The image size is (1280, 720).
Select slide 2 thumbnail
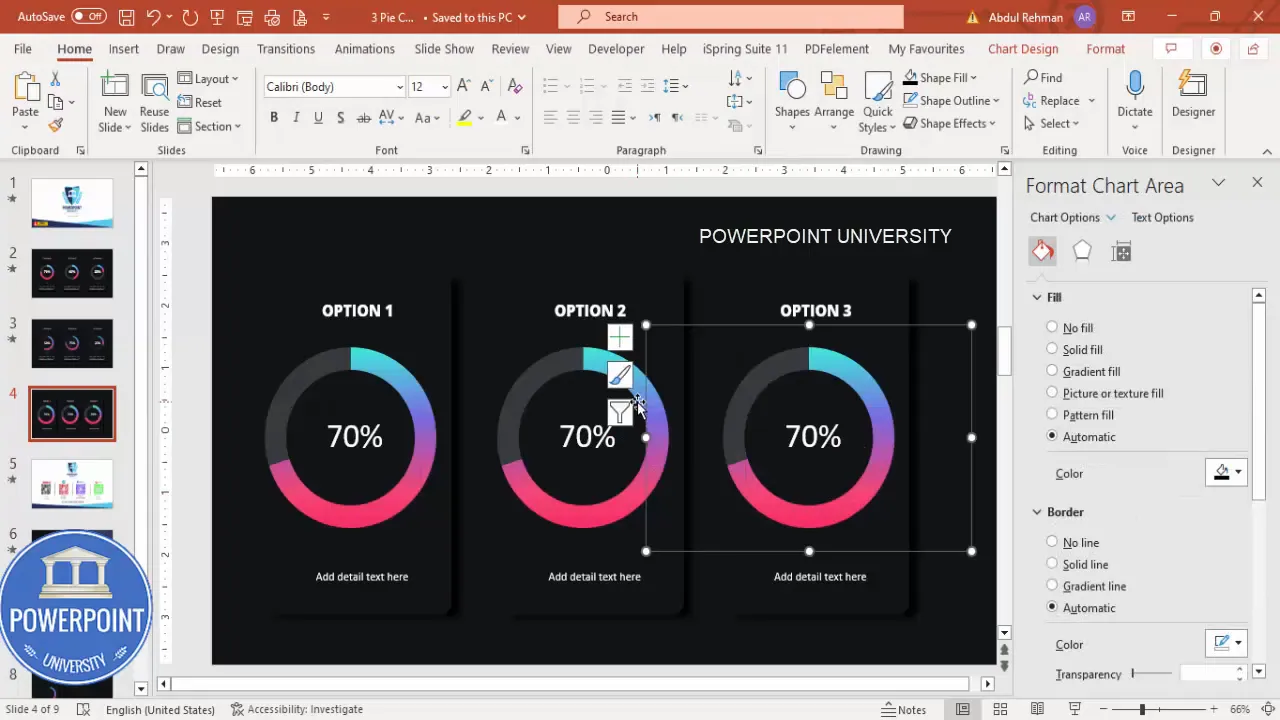coord(72,273)
